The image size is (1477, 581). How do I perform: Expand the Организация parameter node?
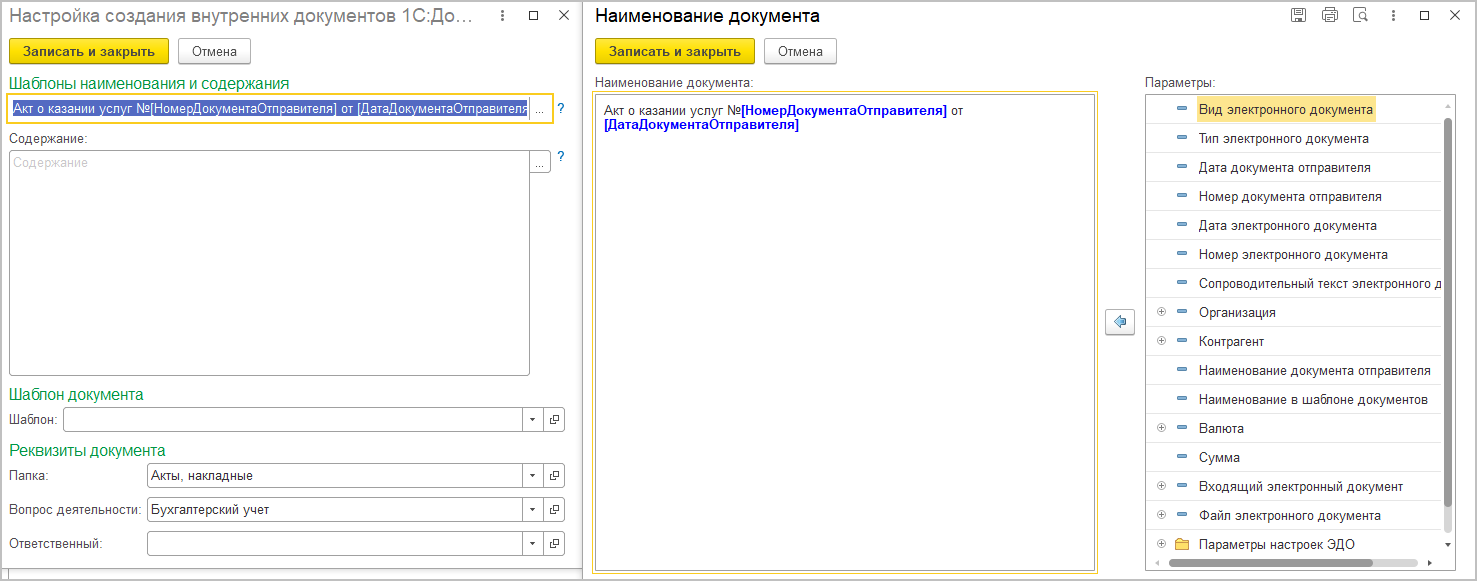pos(1161,312)
